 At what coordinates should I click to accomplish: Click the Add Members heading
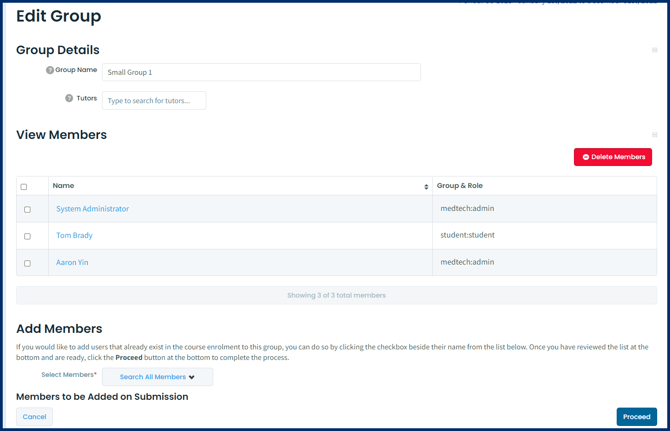pyautogui.click(x=59, y=328)
